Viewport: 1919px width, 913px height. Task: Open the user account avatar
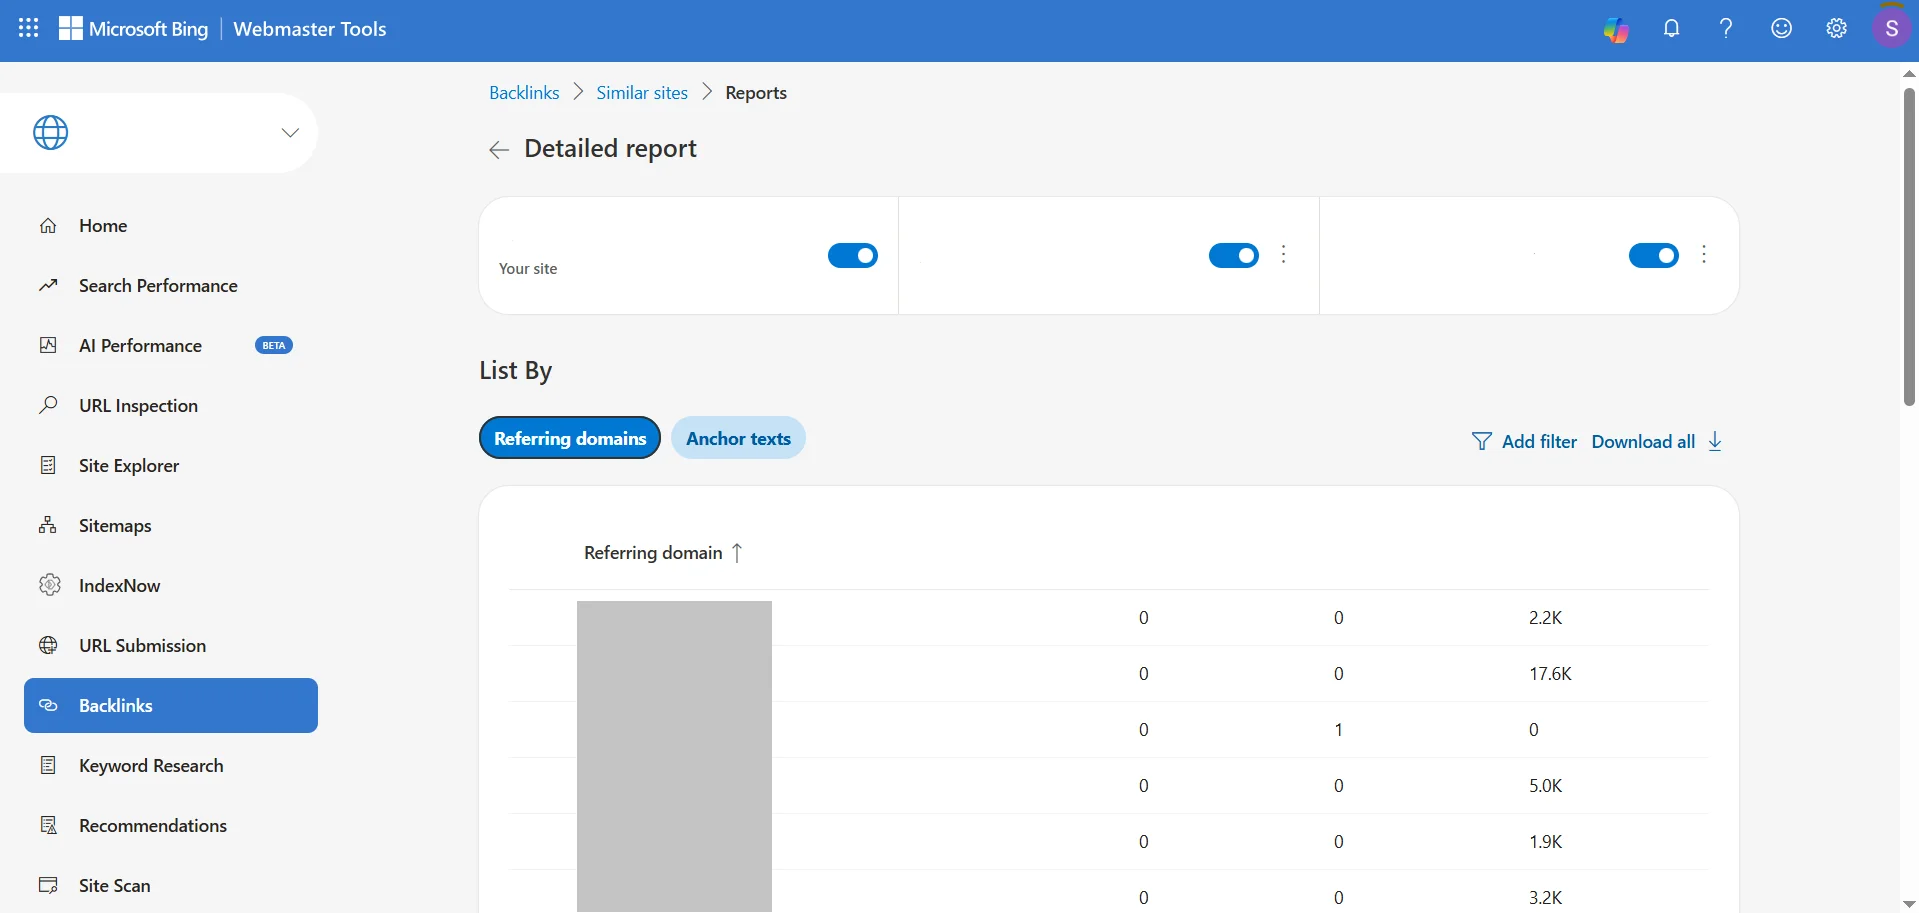point(1892,29)
